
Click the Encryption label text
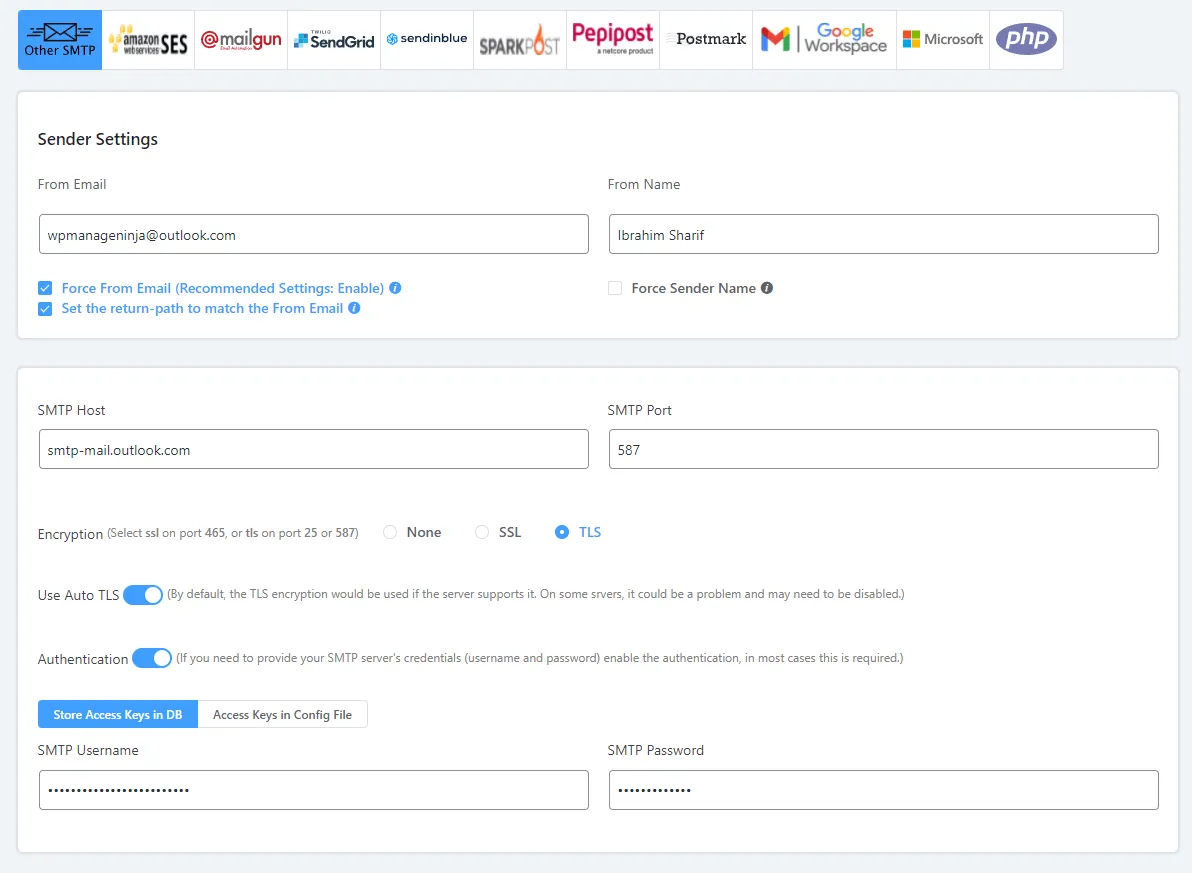(70, 534)
